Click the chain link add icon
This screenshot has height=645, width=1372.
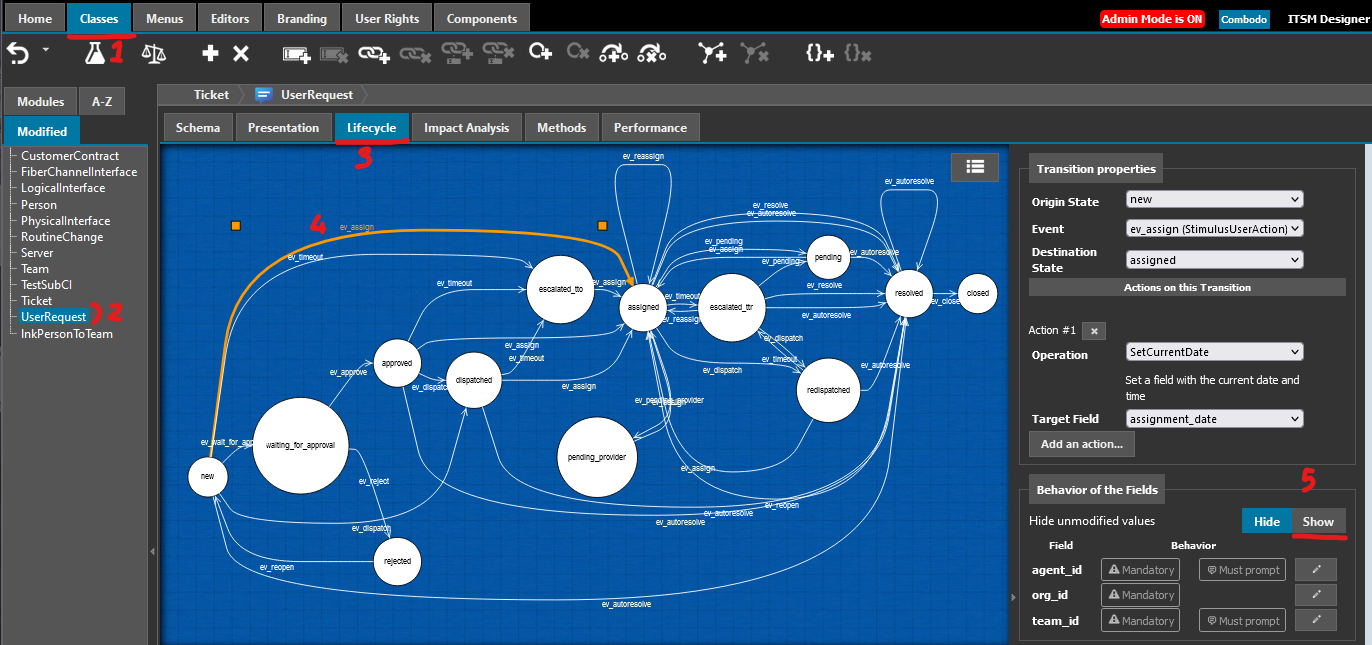(x=374, y=54)
